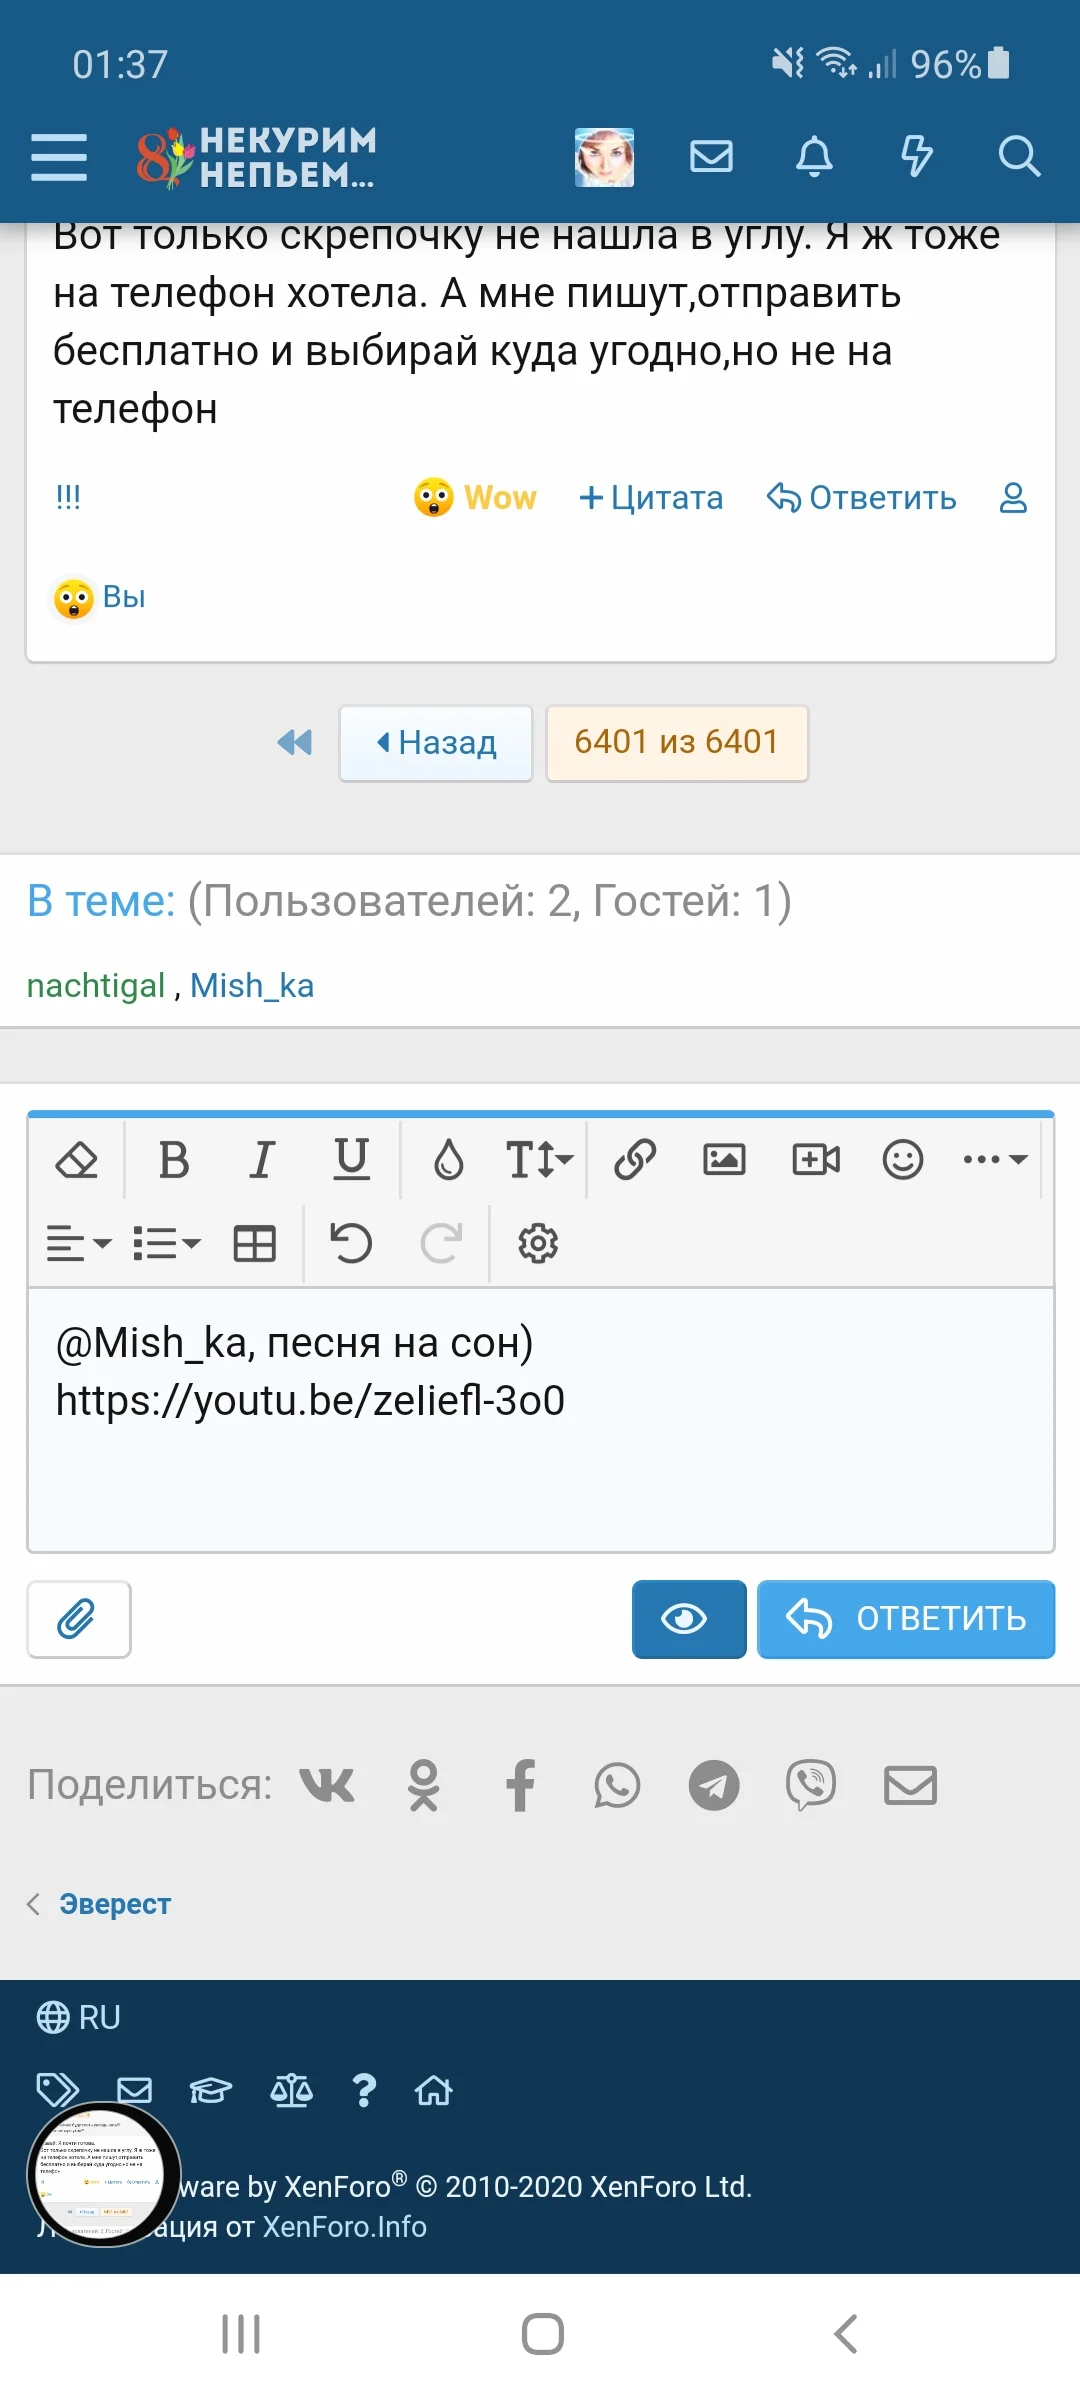
Task: Undo the last editor change
Action: click(x=348, y=1243)
